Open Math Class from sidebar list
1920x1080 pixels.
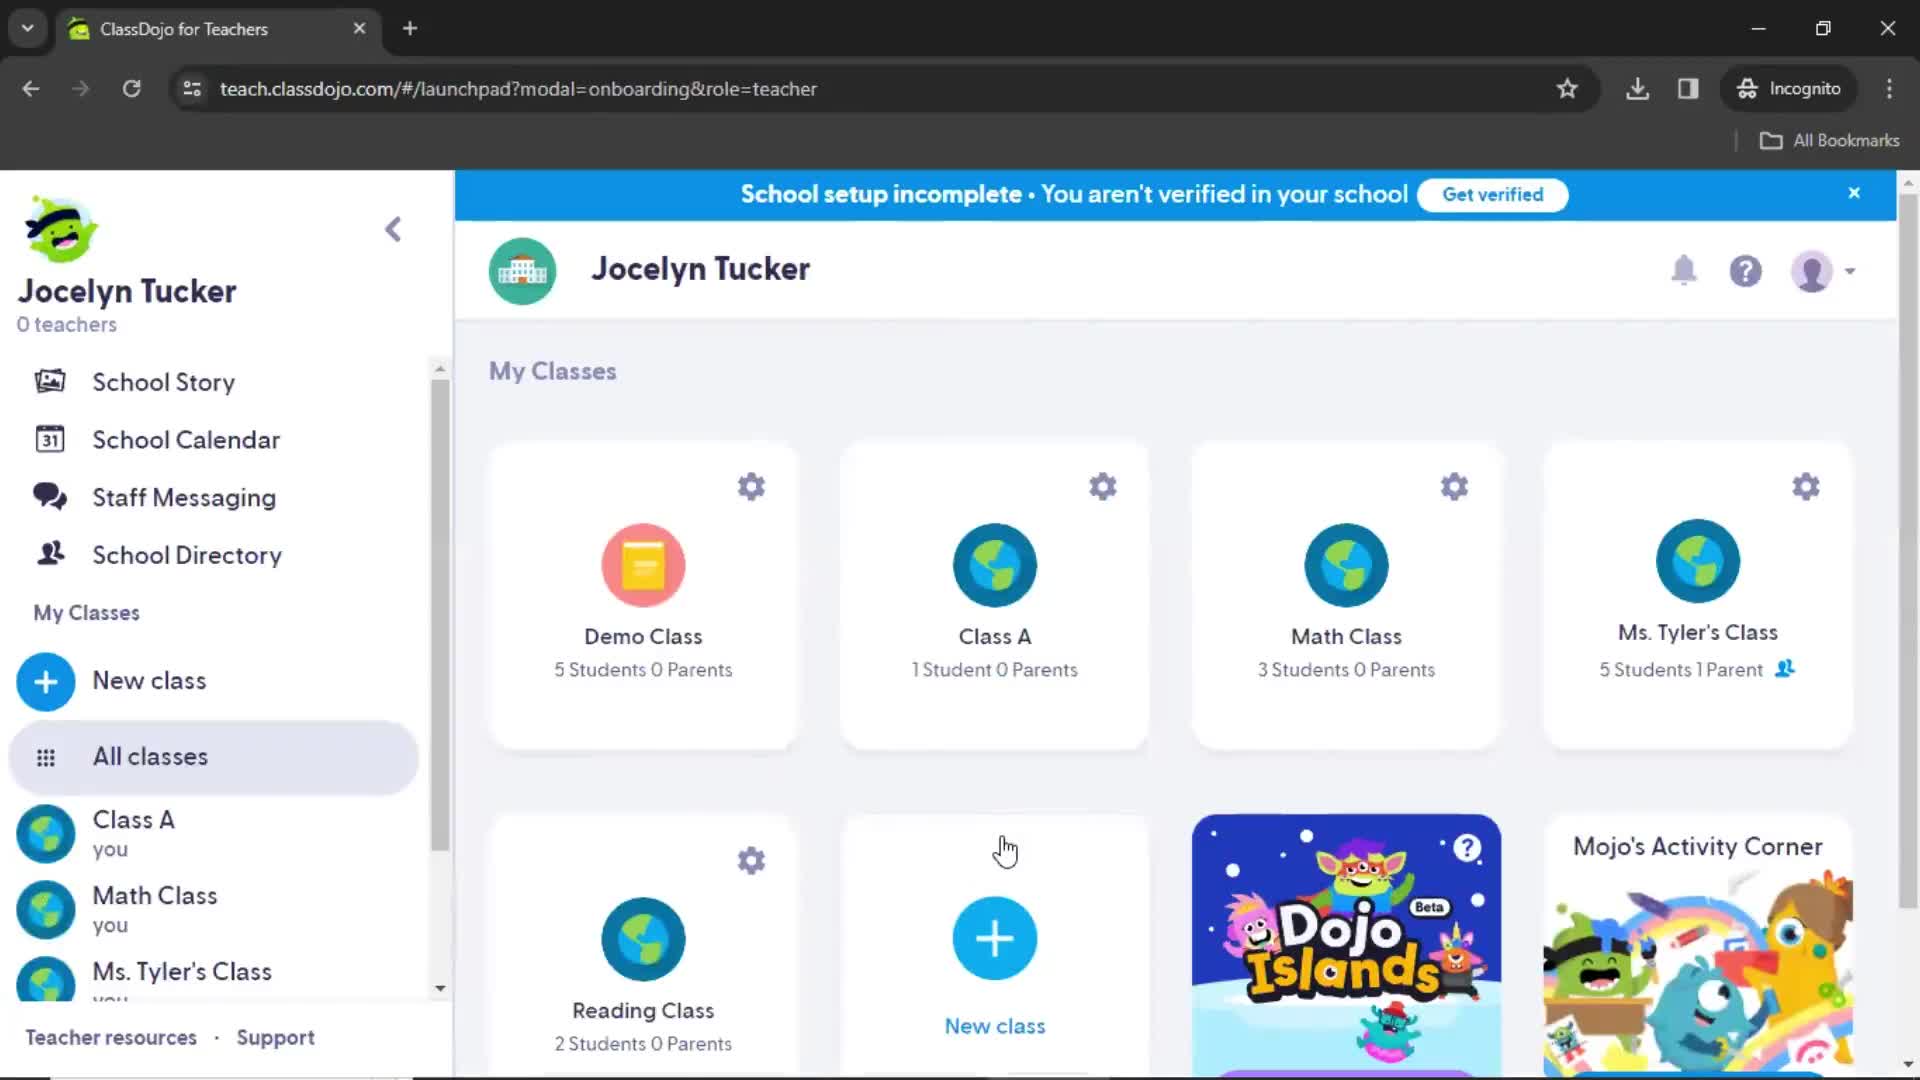pyautogui.click(x=213, y=909)
